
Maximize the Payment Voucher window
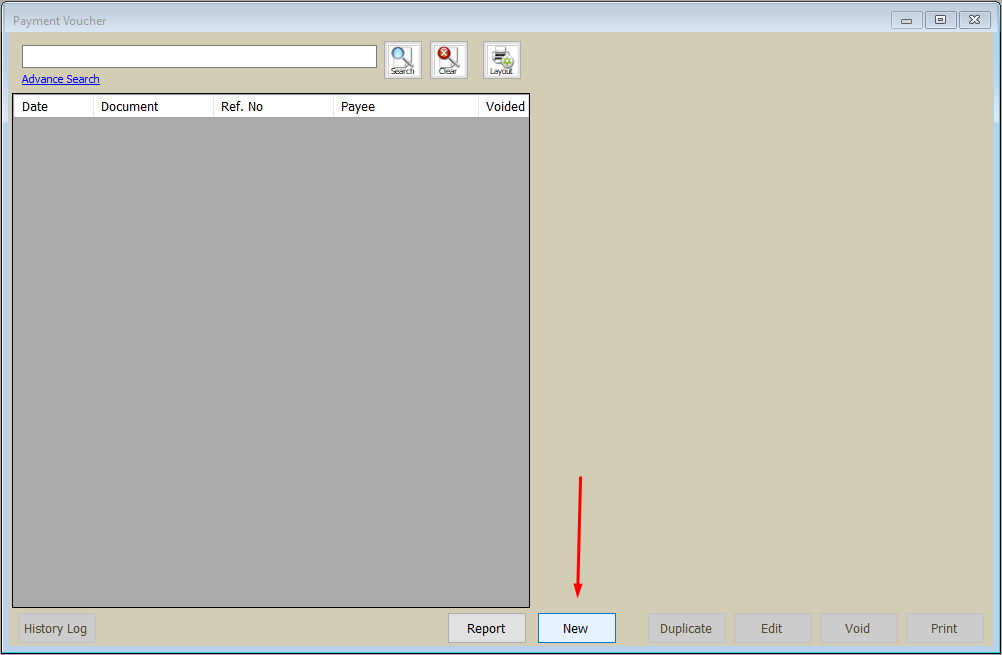pos(941,20)
